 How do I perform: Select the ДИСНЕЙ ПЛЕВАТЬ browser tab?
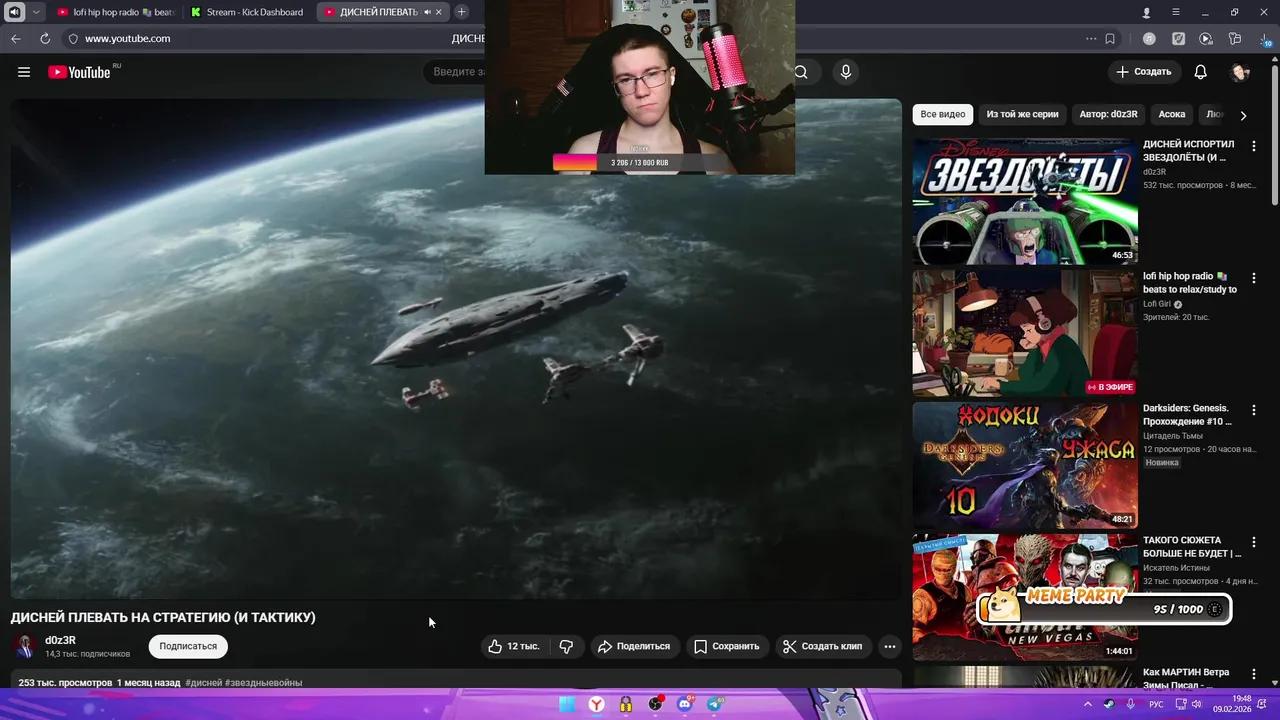(x=372, y=12)
